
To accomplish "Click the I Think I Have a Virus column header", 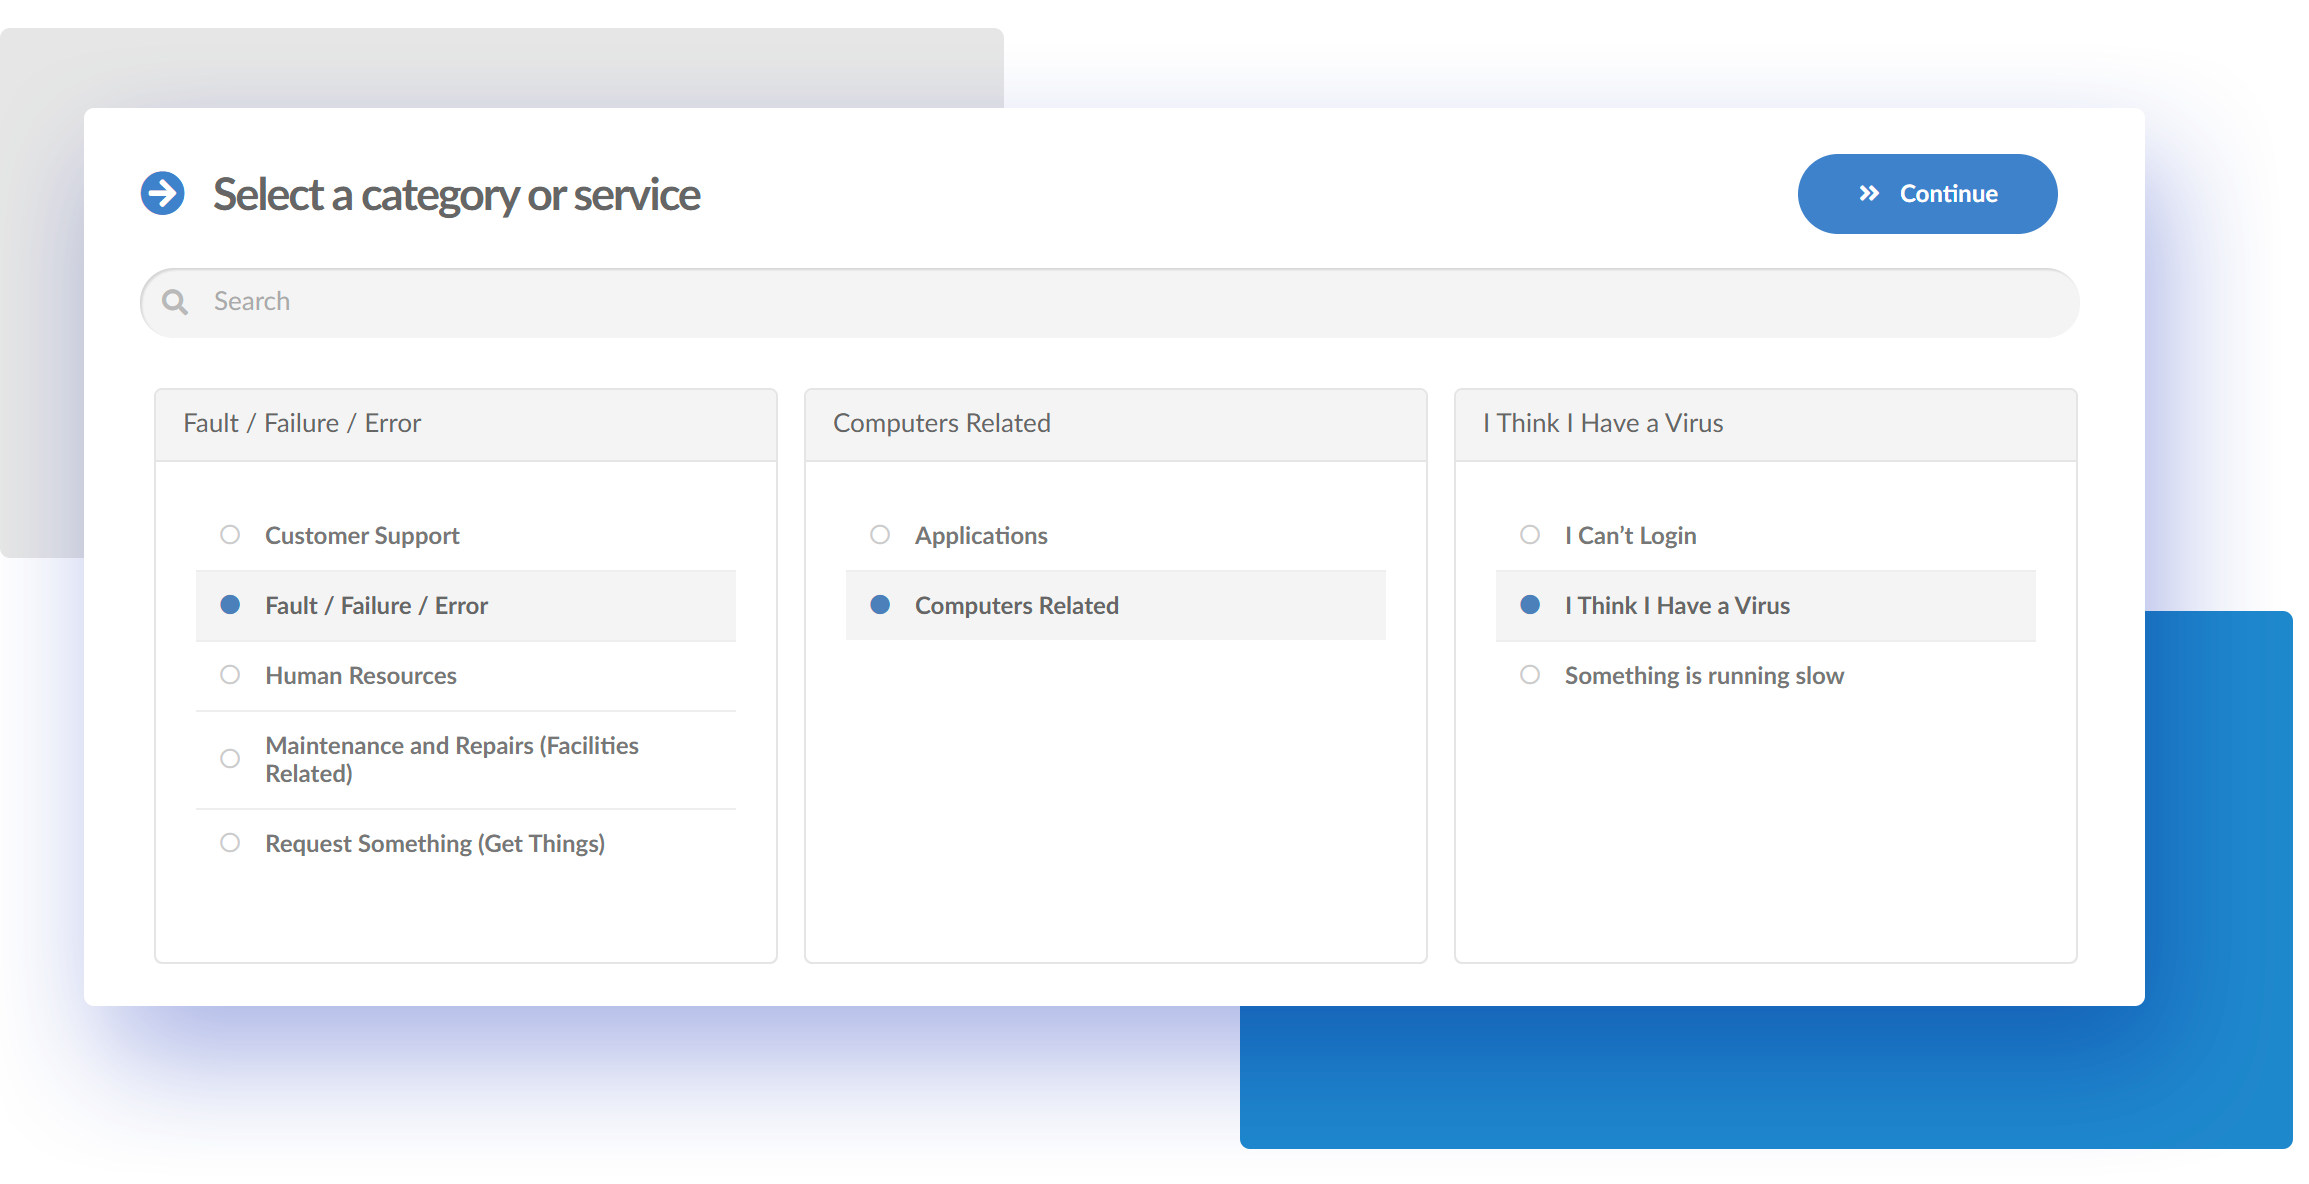I will [1766, 425].
